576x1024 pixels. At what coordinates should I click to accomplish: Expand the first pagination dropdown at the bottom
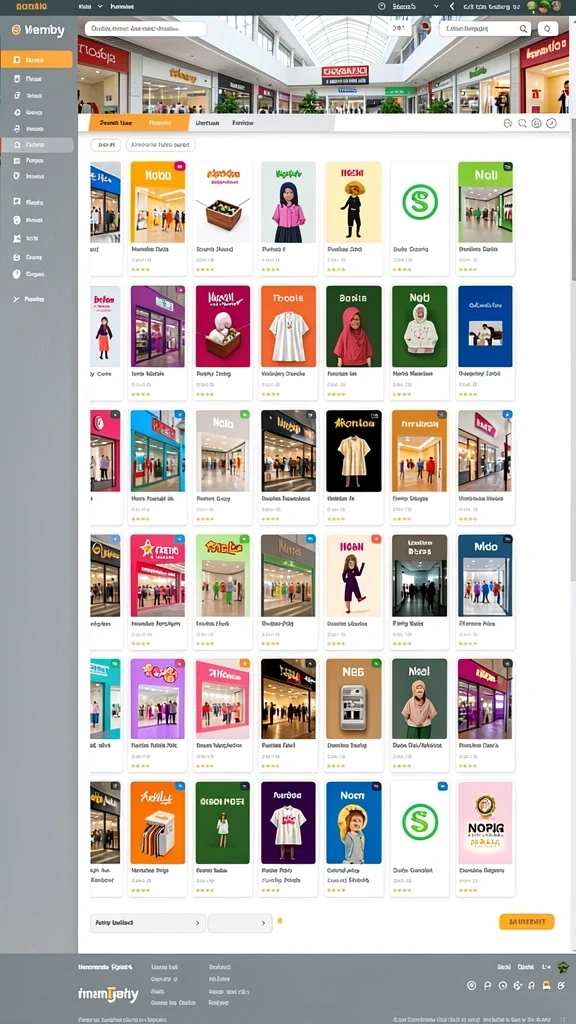[x=148, y=923]
